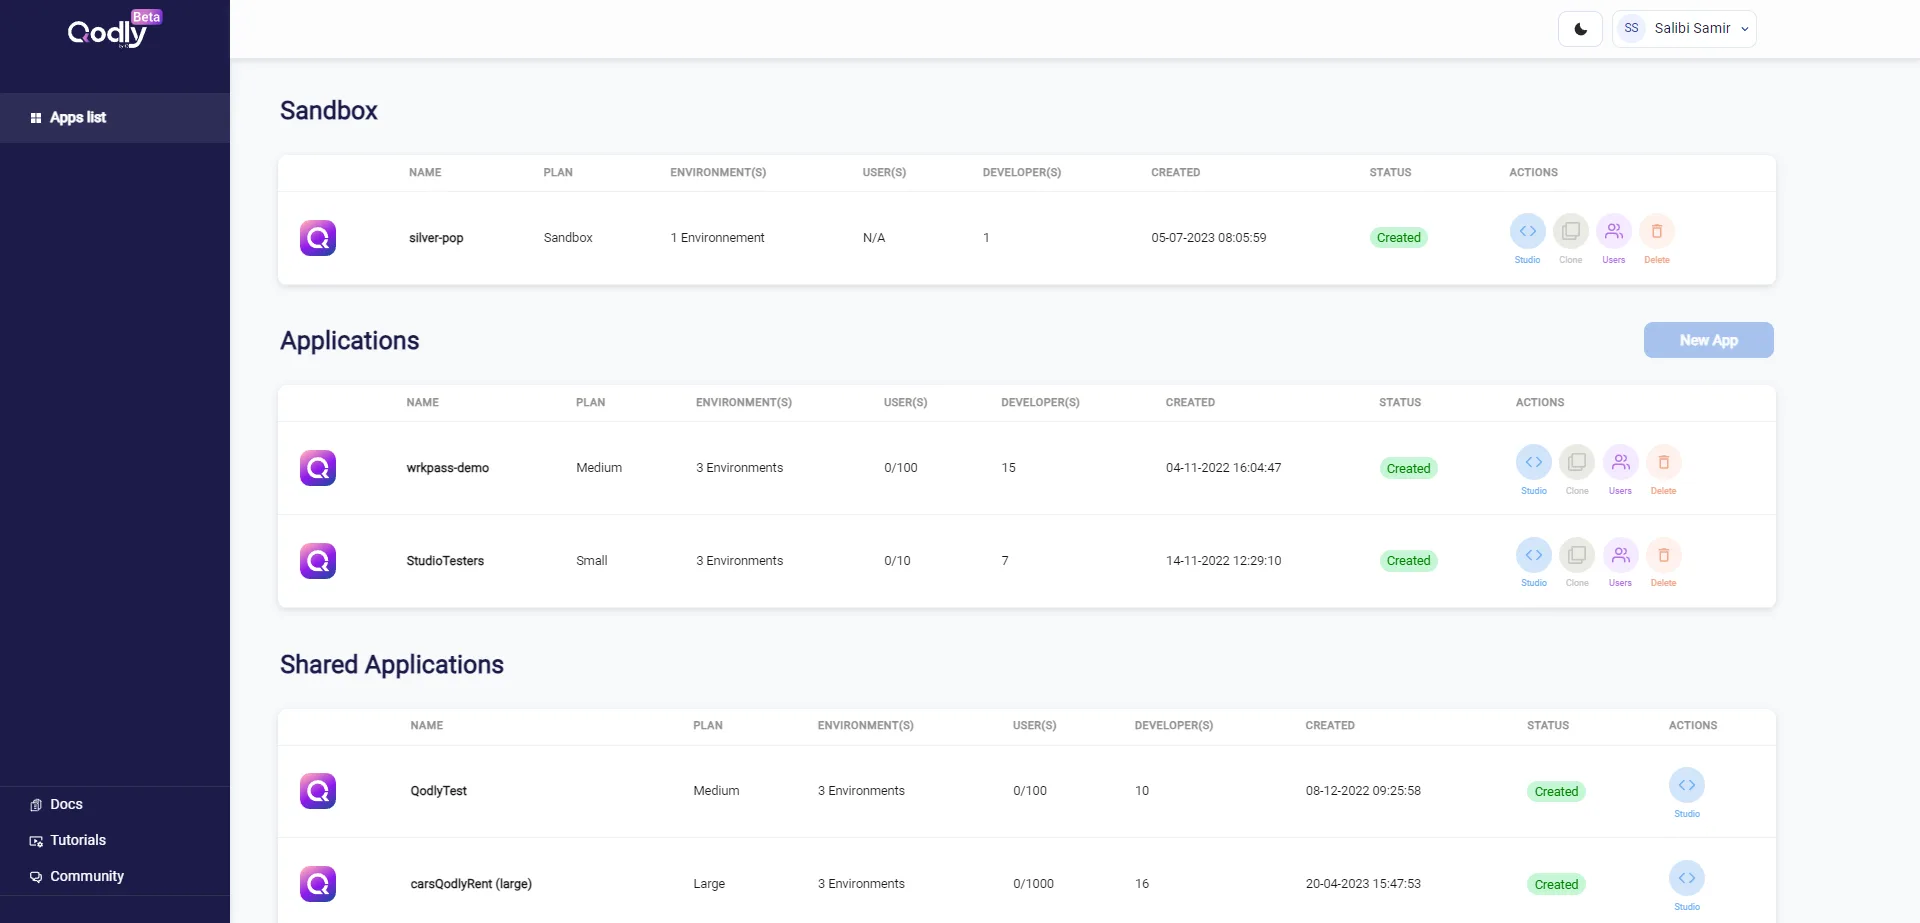
Task: Click the Sandbox plan cell for silver-pop
Action: [x=568, y=238]
